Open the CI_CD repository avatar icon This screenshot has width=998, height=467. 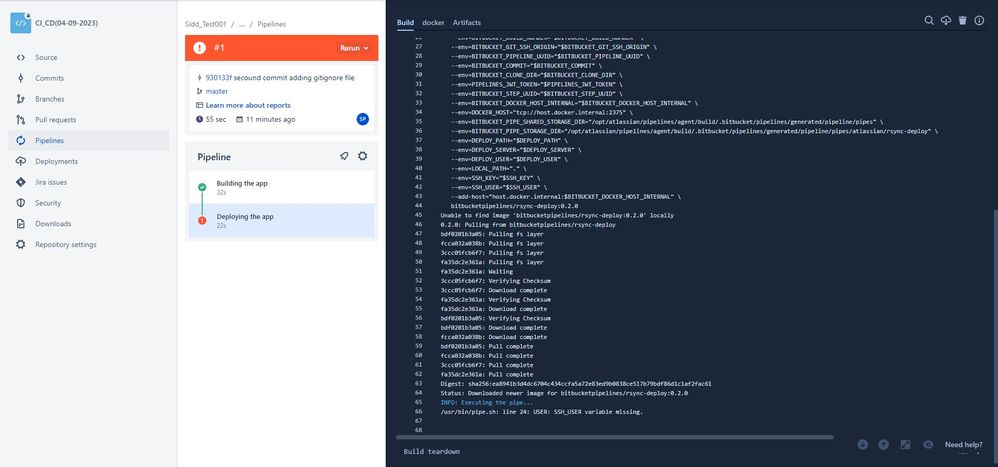tap(20, 22)
